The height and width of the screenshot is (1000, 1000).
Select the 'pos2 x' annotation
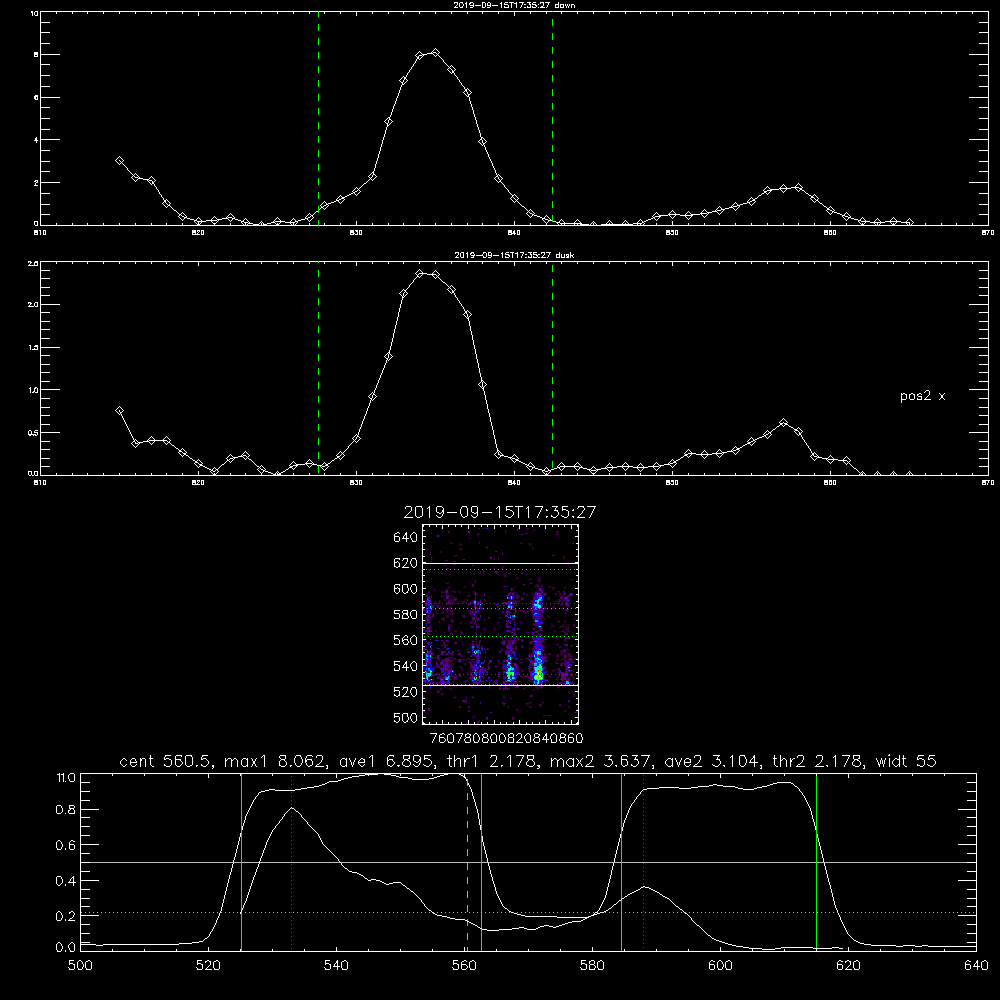click(x=922, y=396)
